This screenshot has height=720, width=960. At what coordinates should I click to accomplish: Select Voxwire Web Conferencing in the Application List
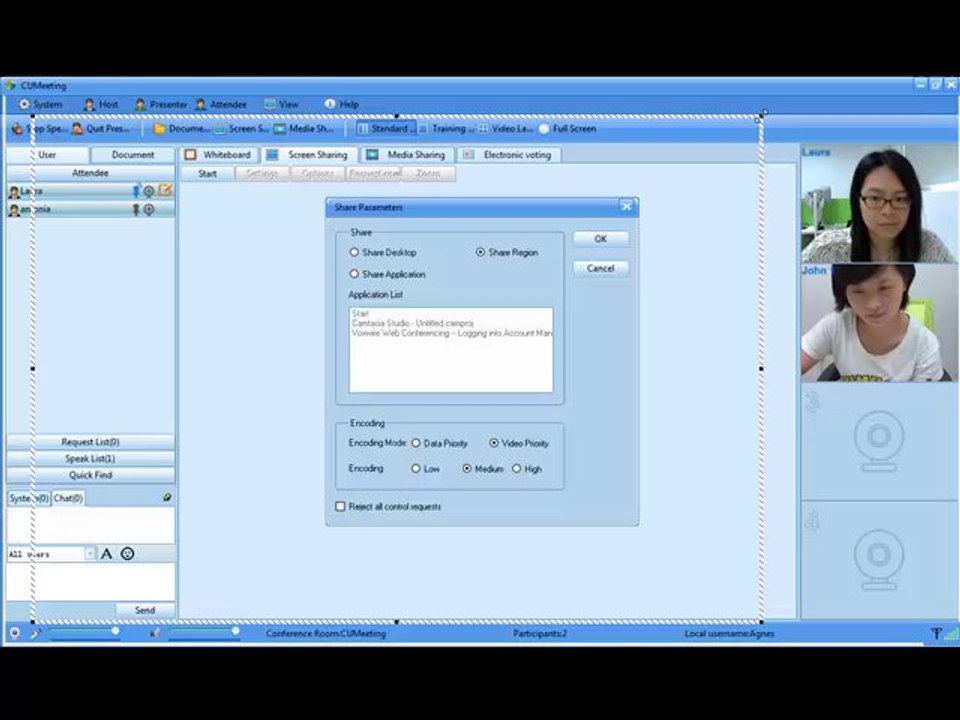point(451,333)
